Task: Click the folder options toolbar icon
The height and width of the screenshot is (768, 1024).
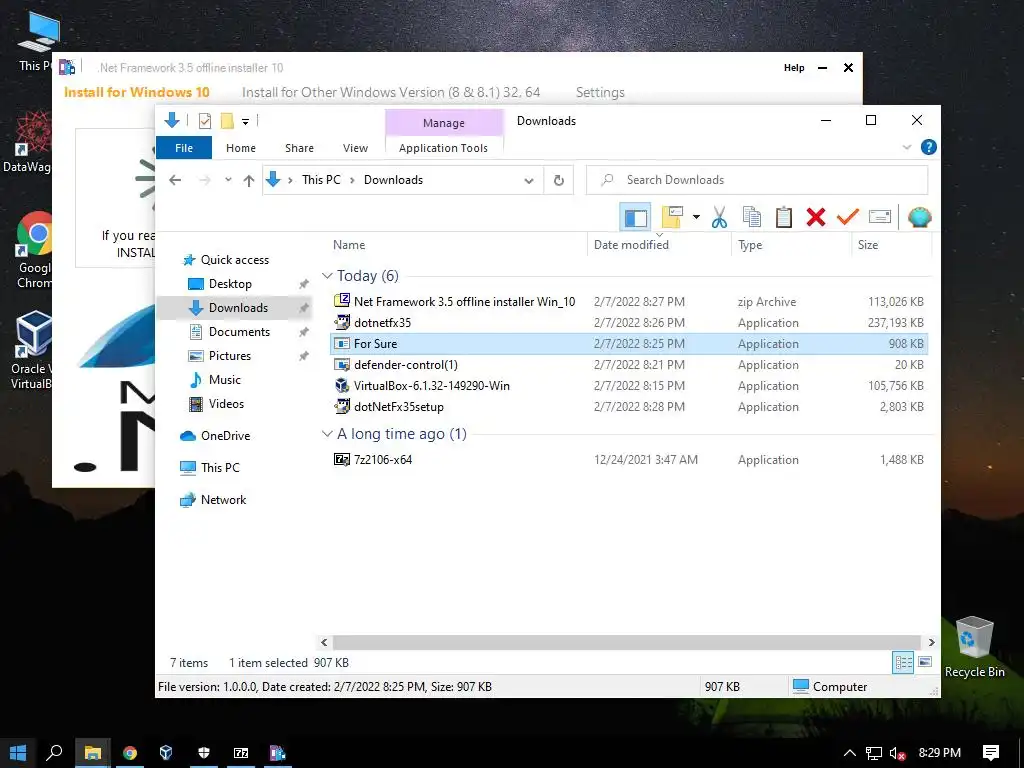Action: (x=672, y=217)
